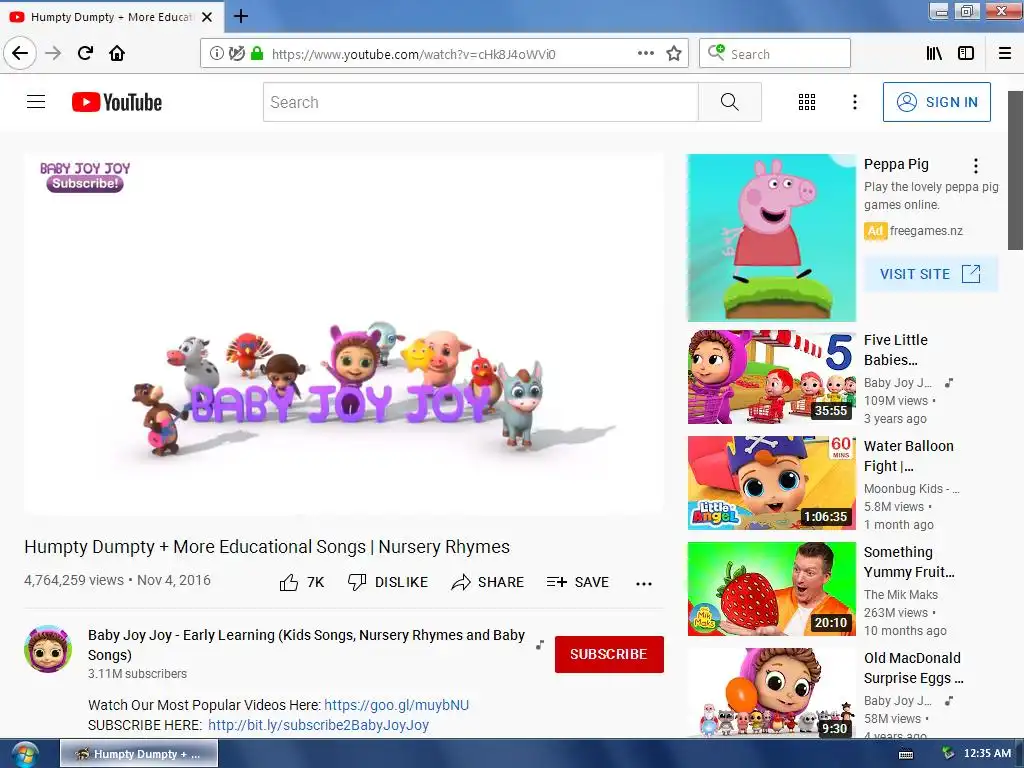Screen dimensions: 1024x768
Task: Open the Water Balloon Fight thumbnail
Action: (x=772, y=483)
